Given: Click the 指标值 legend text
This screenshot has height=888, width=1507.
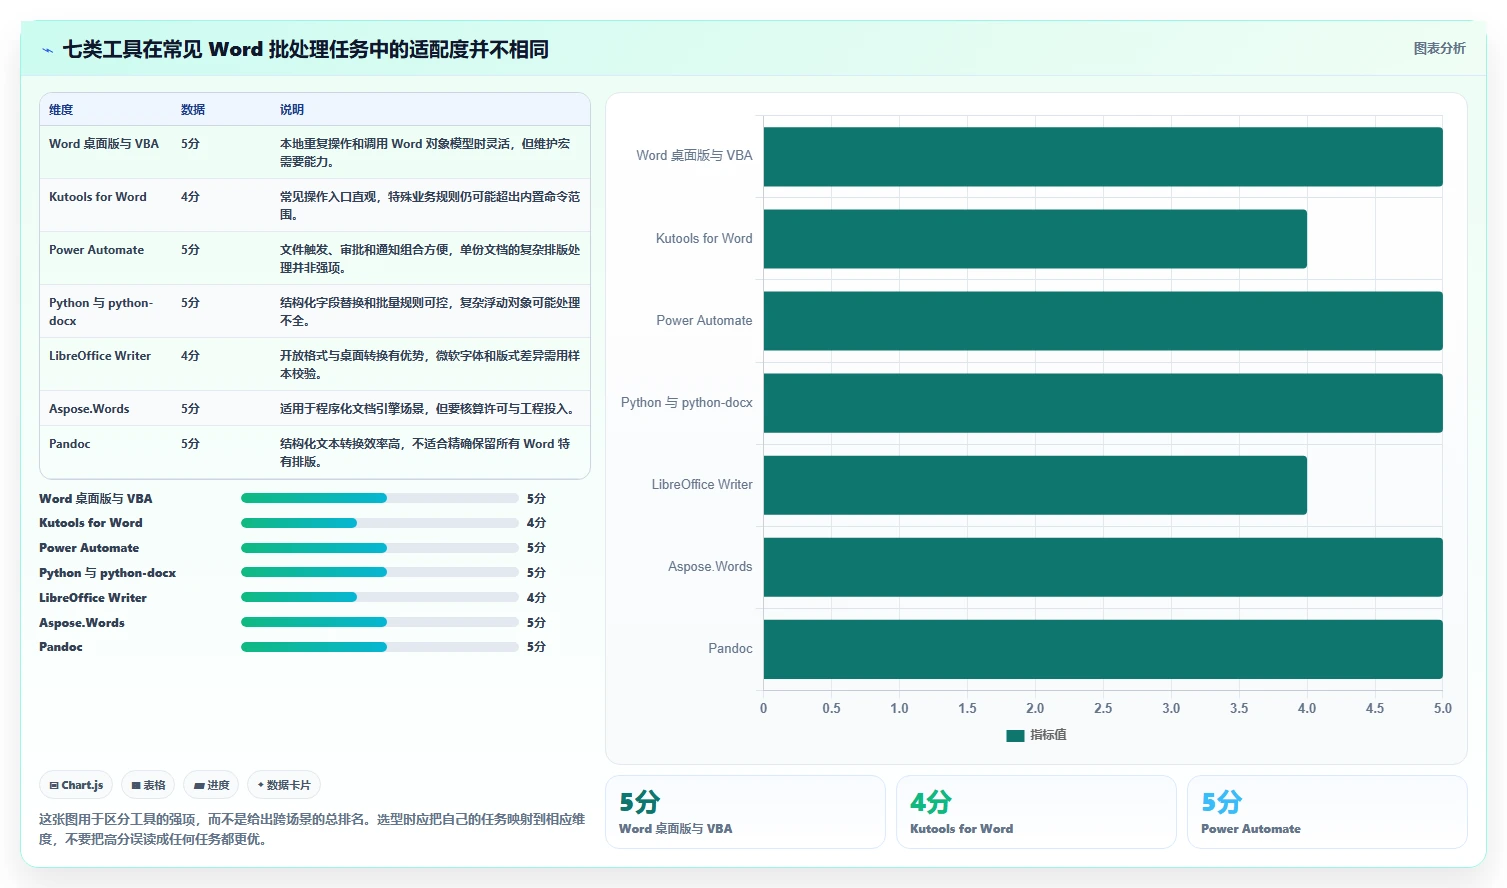Looking at the screenshot, I should click(x=1048, y=735).
